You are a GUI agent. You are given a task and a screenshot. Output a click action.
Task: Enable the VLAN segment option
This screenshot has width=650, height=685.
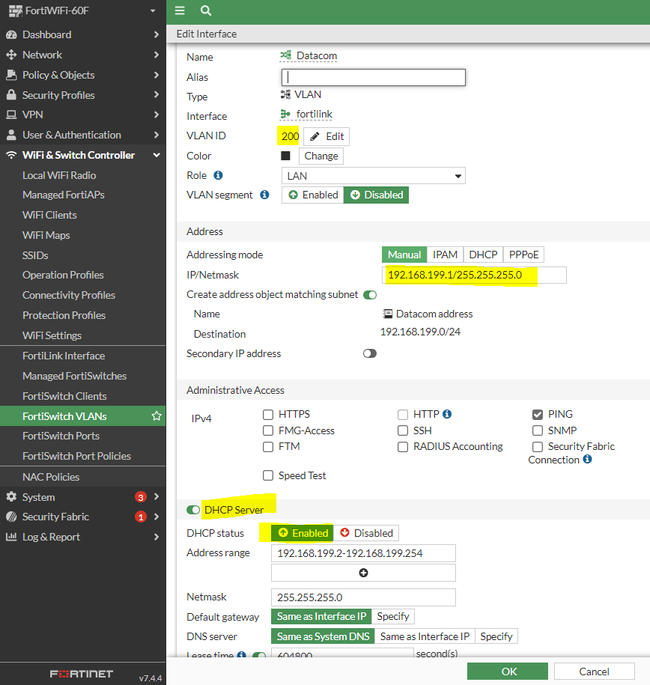(x=313, y=195)
